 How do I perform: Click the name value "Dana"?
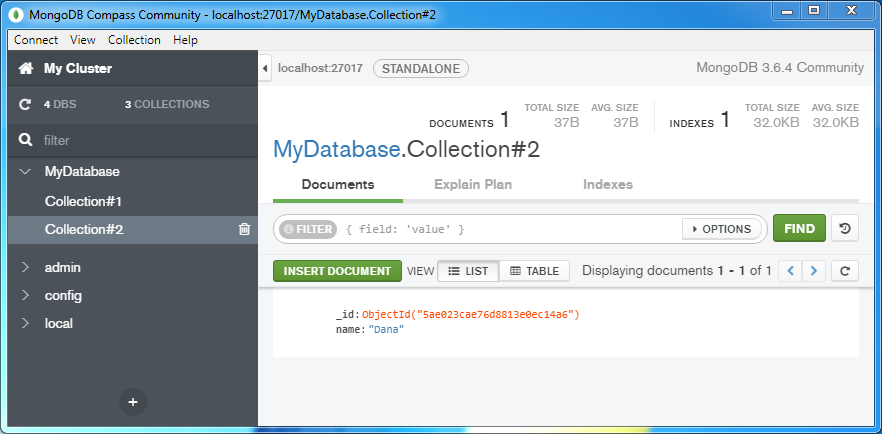coord(386,330)
